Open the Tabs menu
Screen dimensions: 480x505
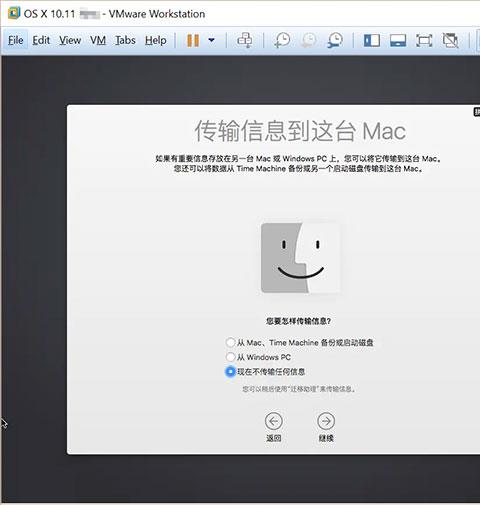[125, 40]
